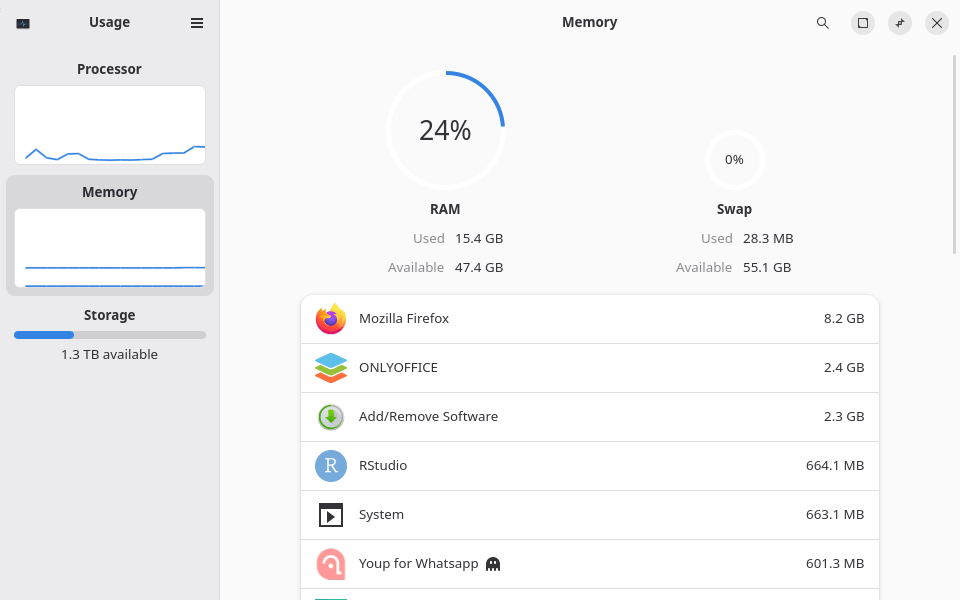The image size is (960, 600).
Task: Click the ghost icon beside Youp for Whatsapp
Action: tap(492, 563)
